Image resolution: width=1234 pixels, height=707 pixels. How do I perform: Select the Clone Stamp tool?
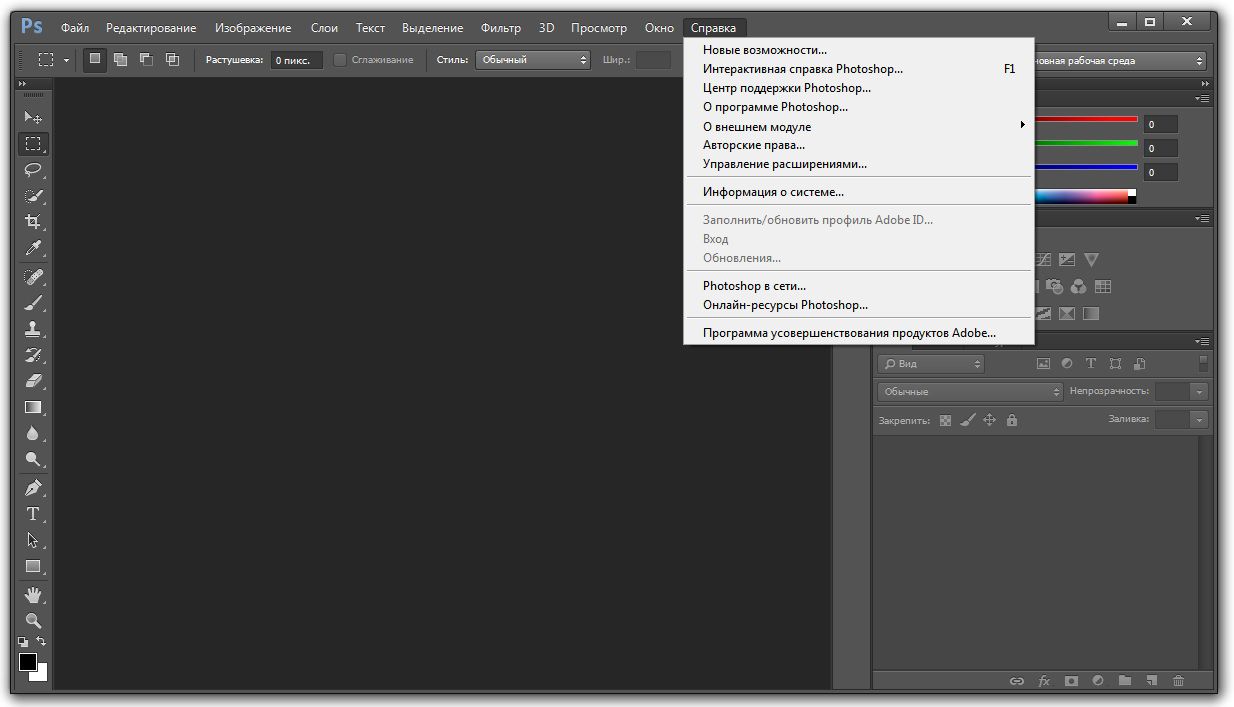click(x=33, y=328)
